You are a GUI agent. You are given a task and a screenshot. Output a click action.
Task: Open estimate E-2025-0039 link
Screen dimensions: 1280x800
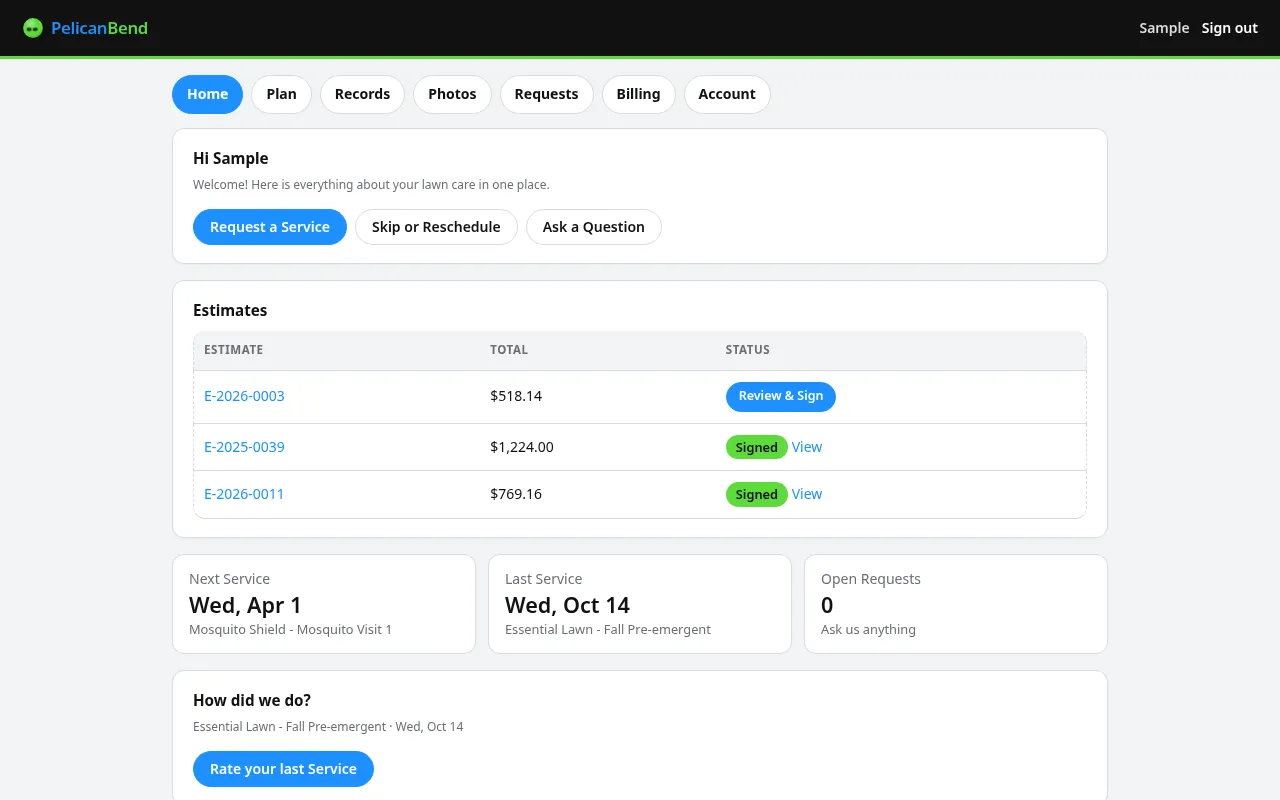tap(244, 447)
